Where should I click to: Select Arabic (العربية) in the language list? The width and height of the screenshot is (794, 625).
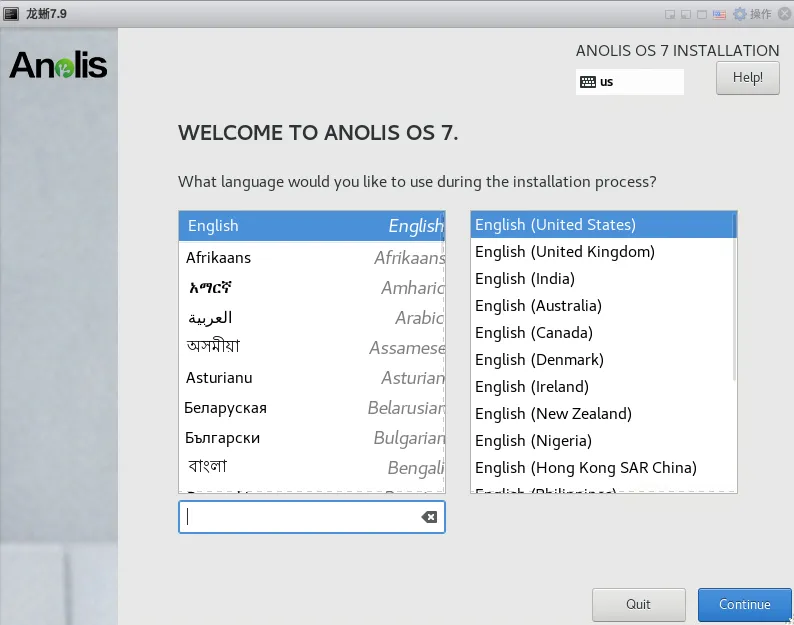311,318
